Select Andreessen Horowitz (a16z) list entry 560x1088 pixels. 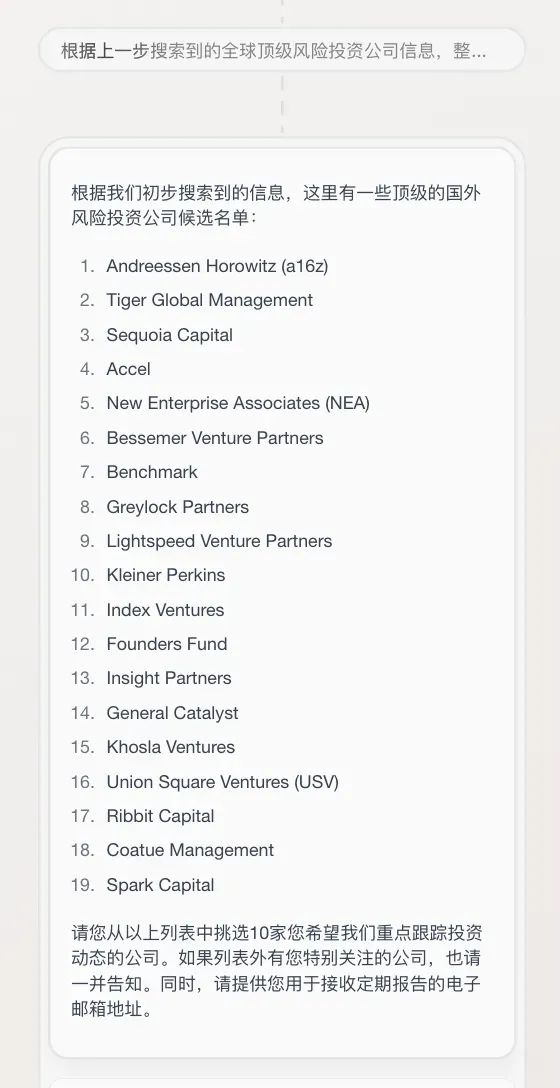tap(217, 266)
